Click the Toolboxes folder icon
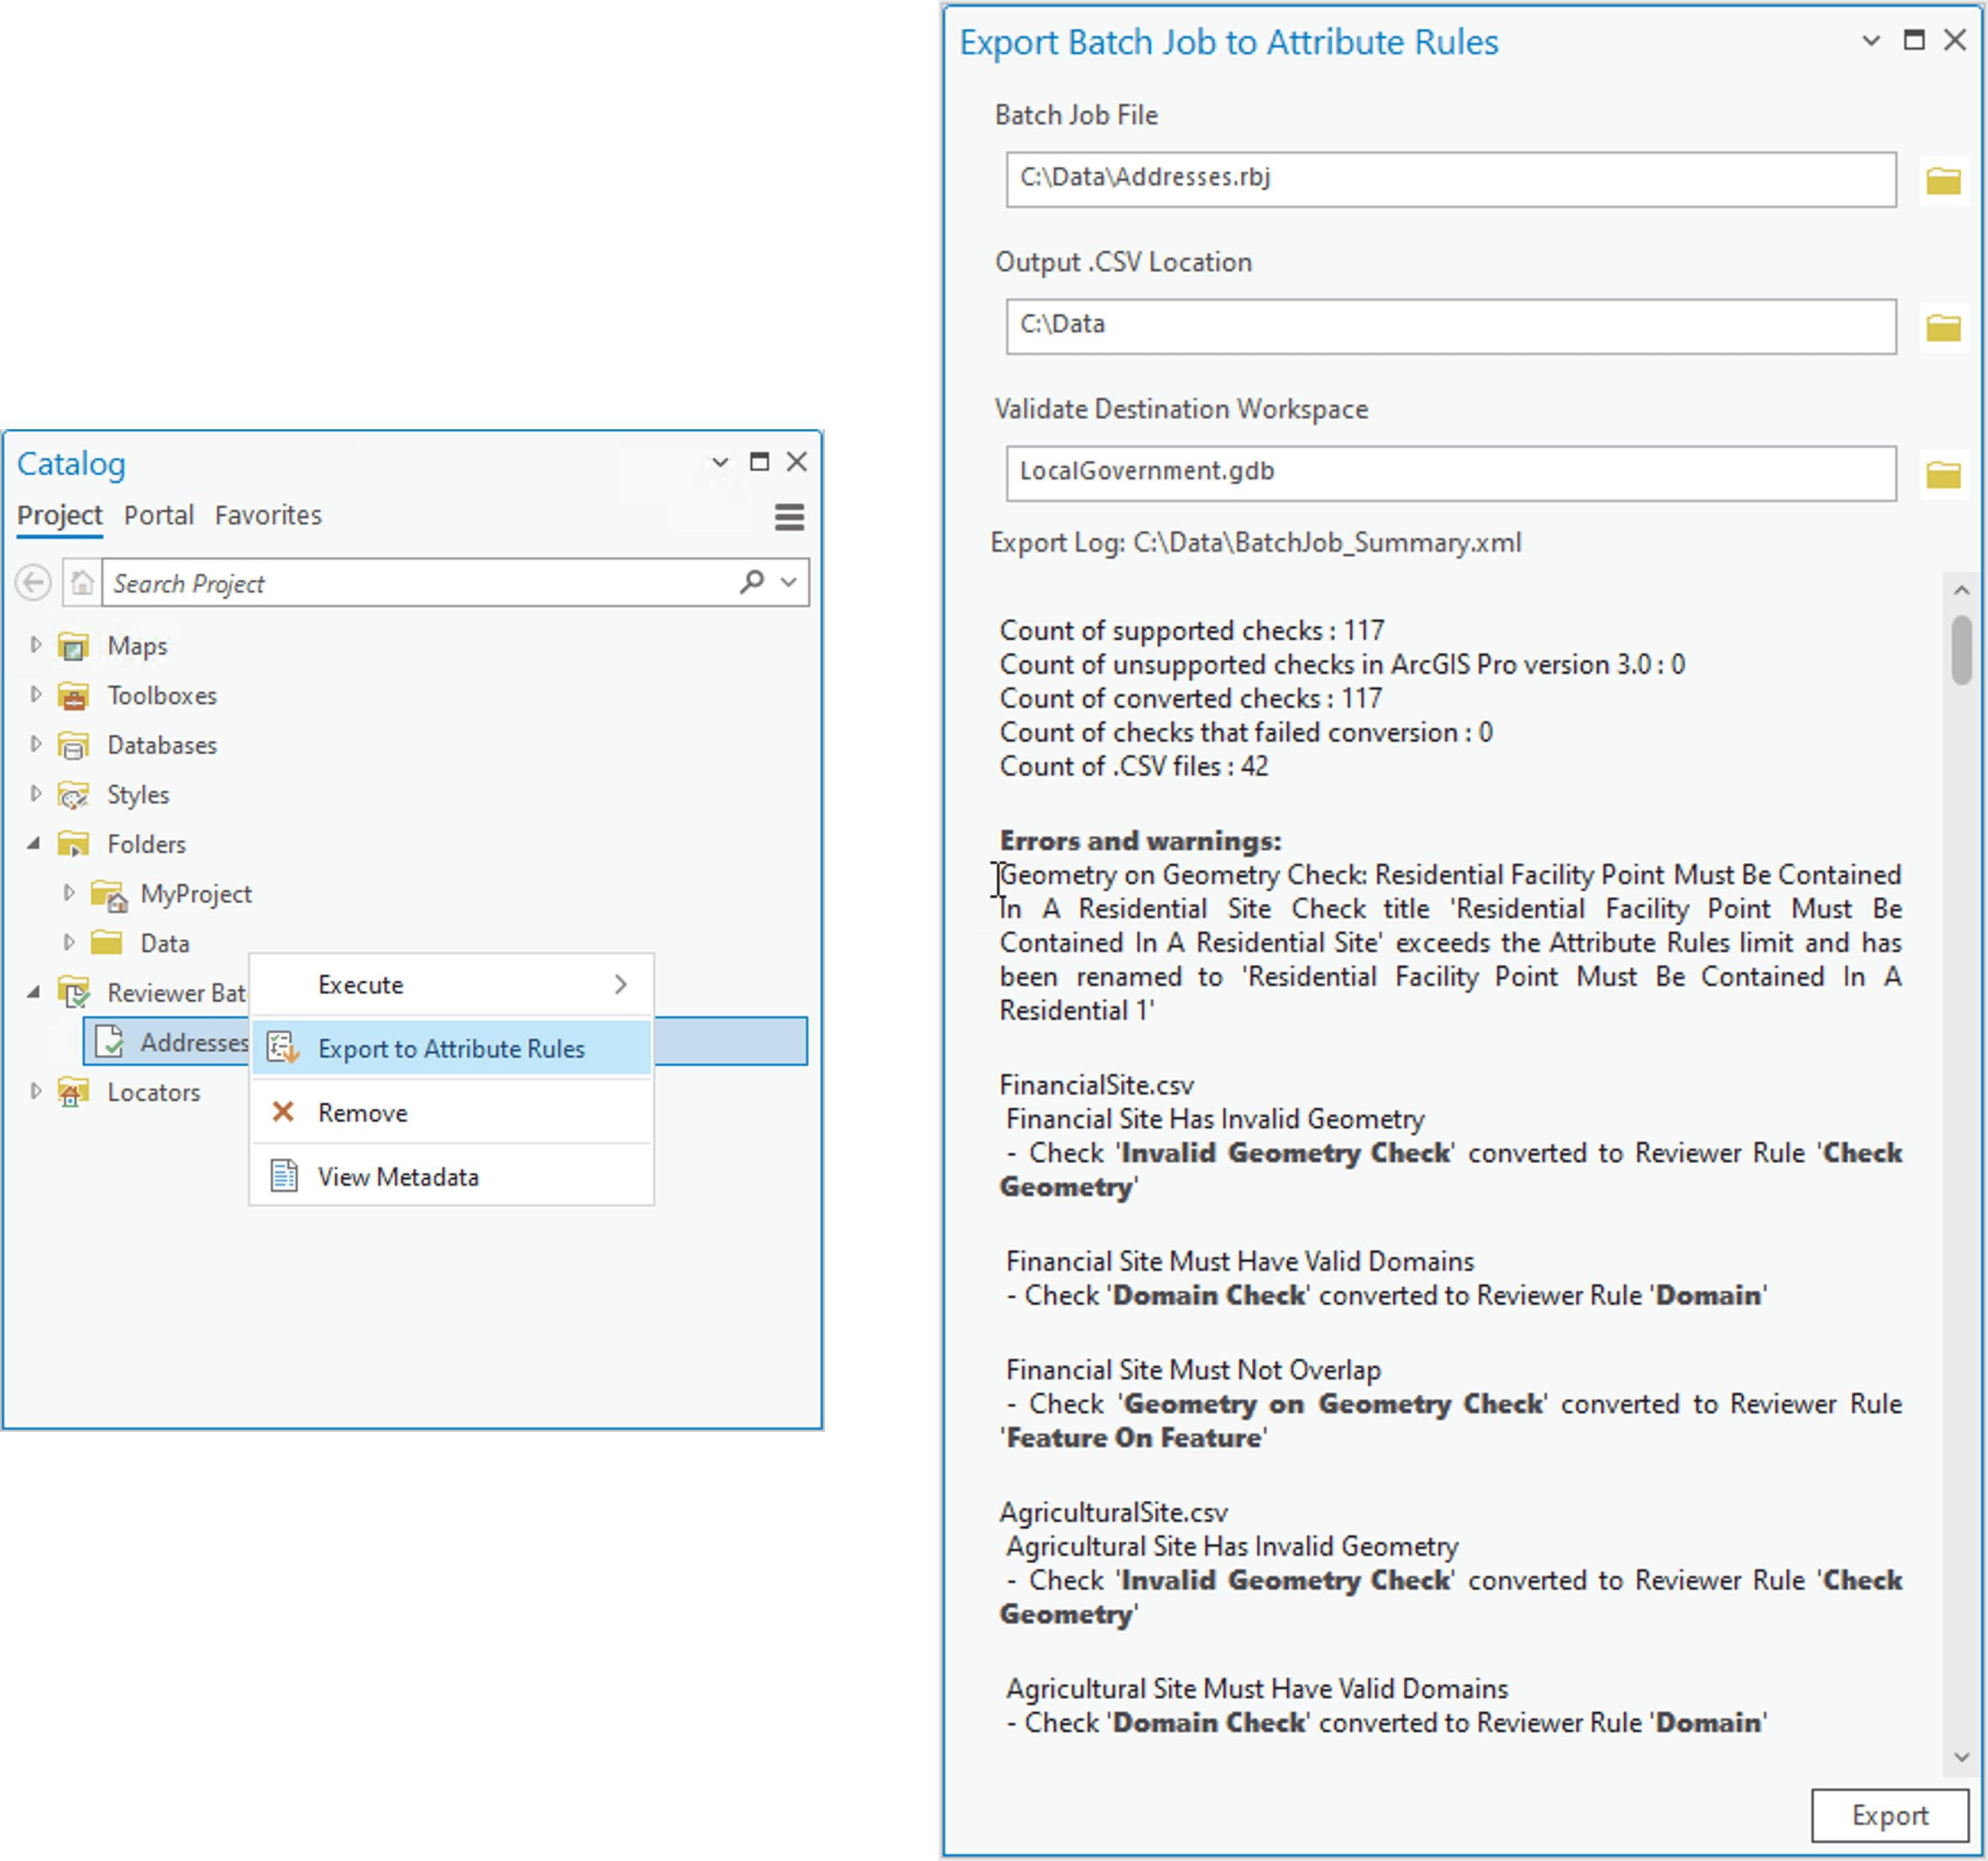This screenshot has height=1861, width=1988. [x=73, y=695]
